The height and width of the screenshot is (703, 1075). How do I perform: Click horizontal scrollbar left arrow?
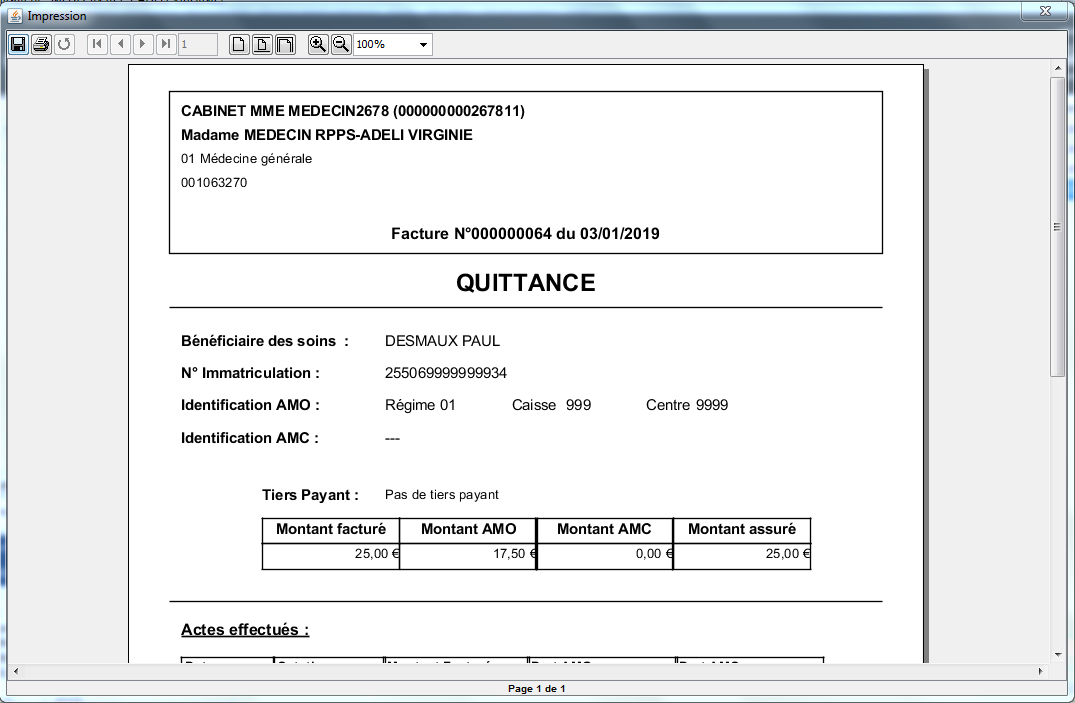pyautogui.click(x=14, y=670)
